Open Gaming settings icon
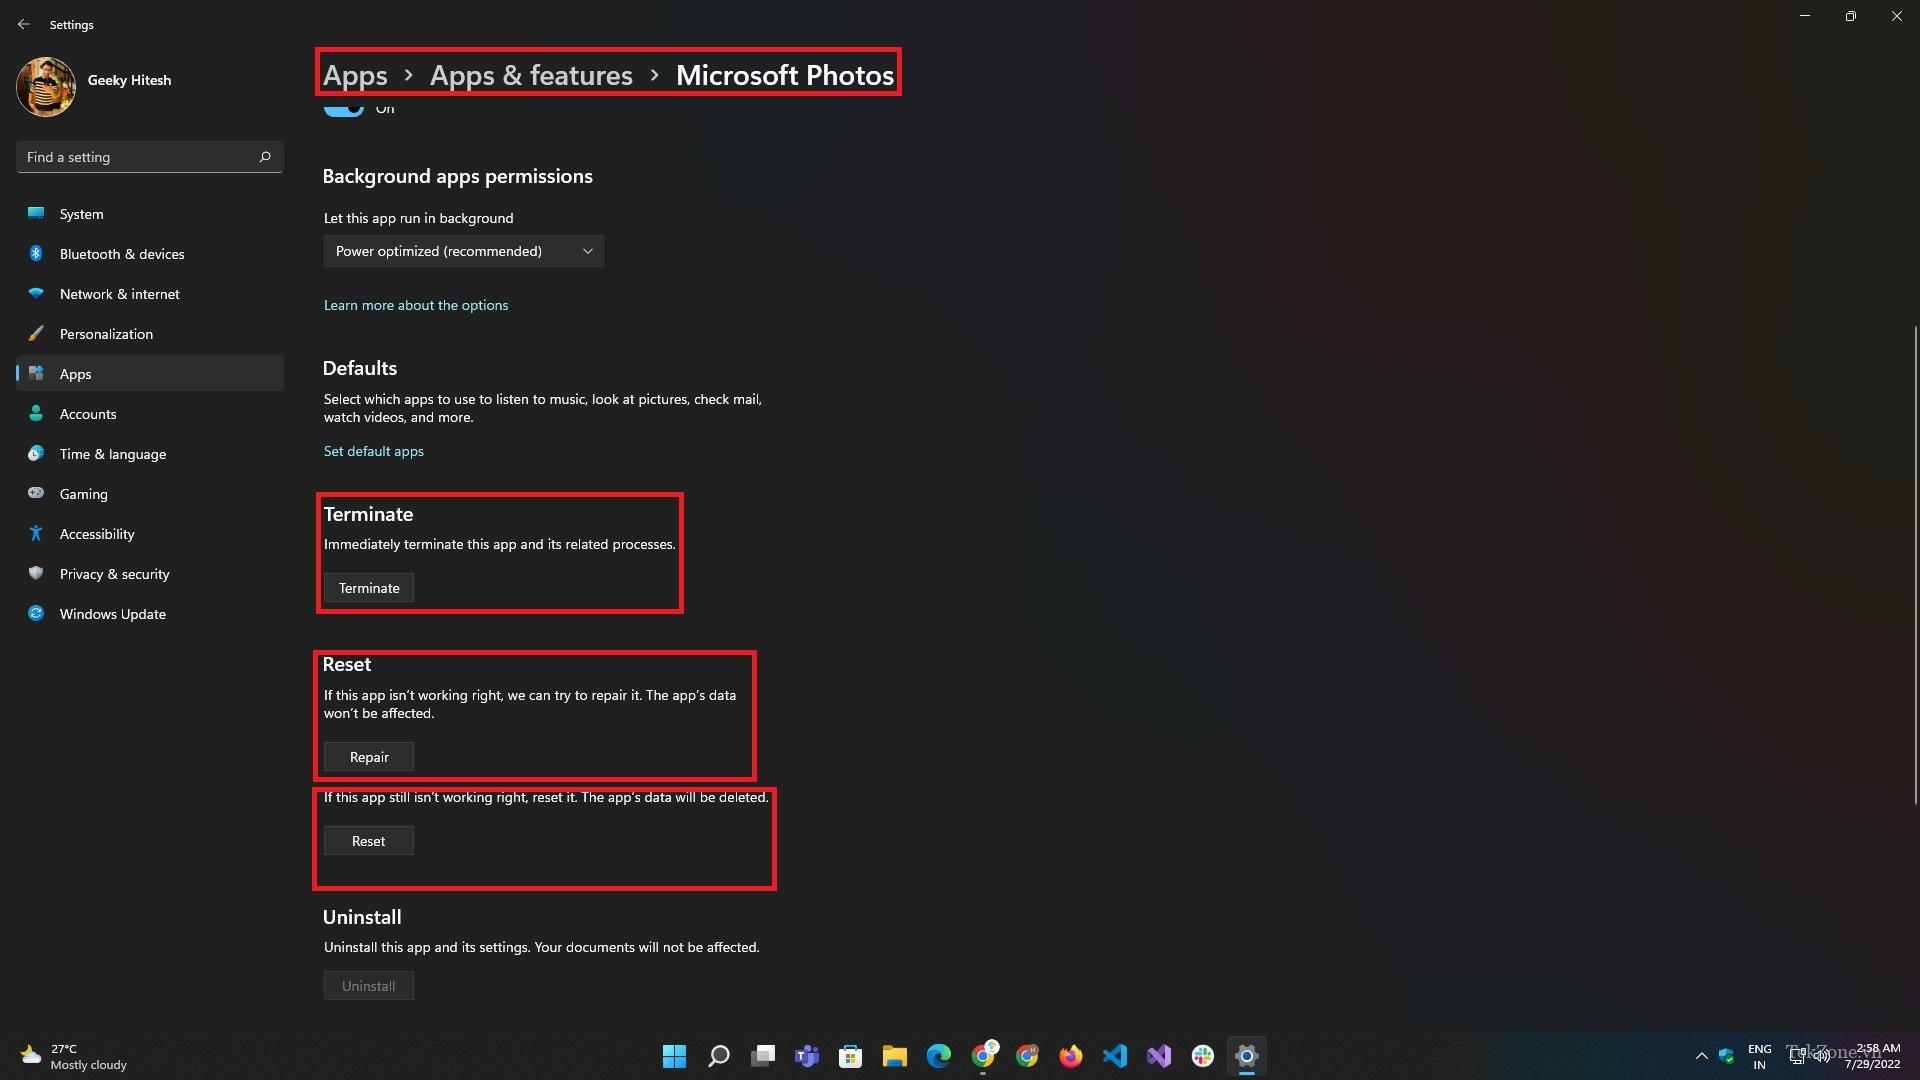The height and width of the screenshot is (1080, 1920). point(36,493)
